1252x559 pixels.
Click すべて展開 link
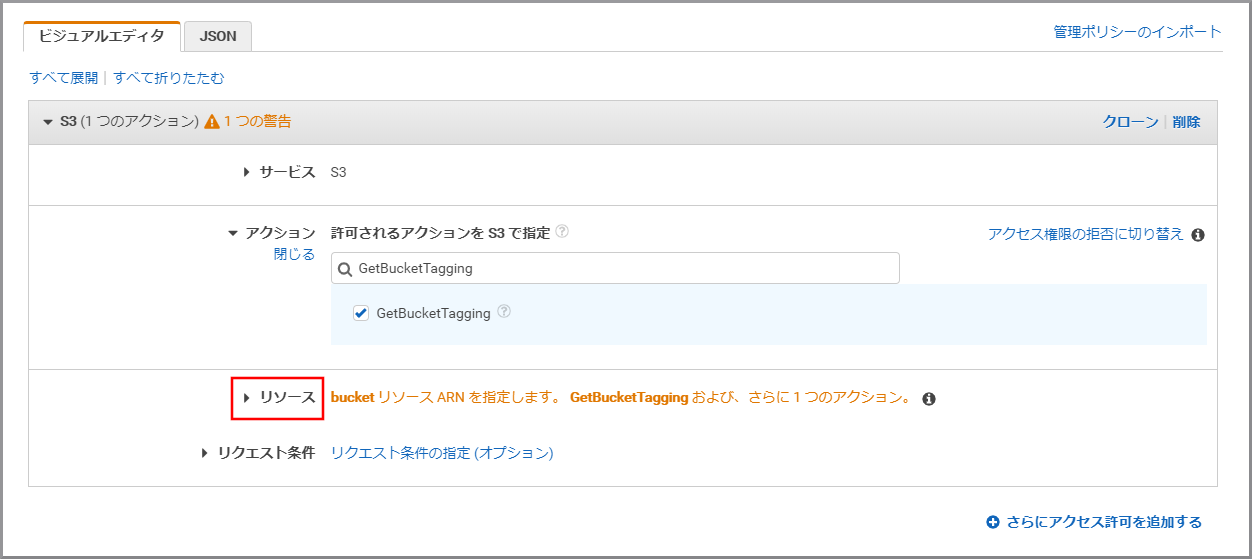64,77
